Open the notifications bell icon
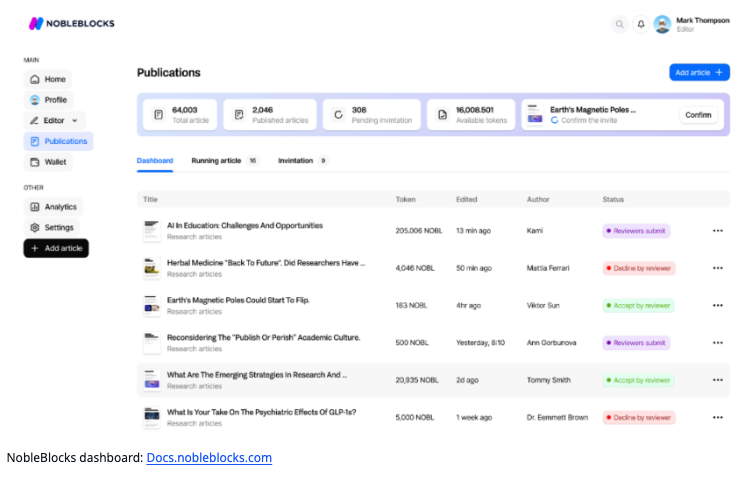Viewport: 748px width, 479px height. (641, 24)
